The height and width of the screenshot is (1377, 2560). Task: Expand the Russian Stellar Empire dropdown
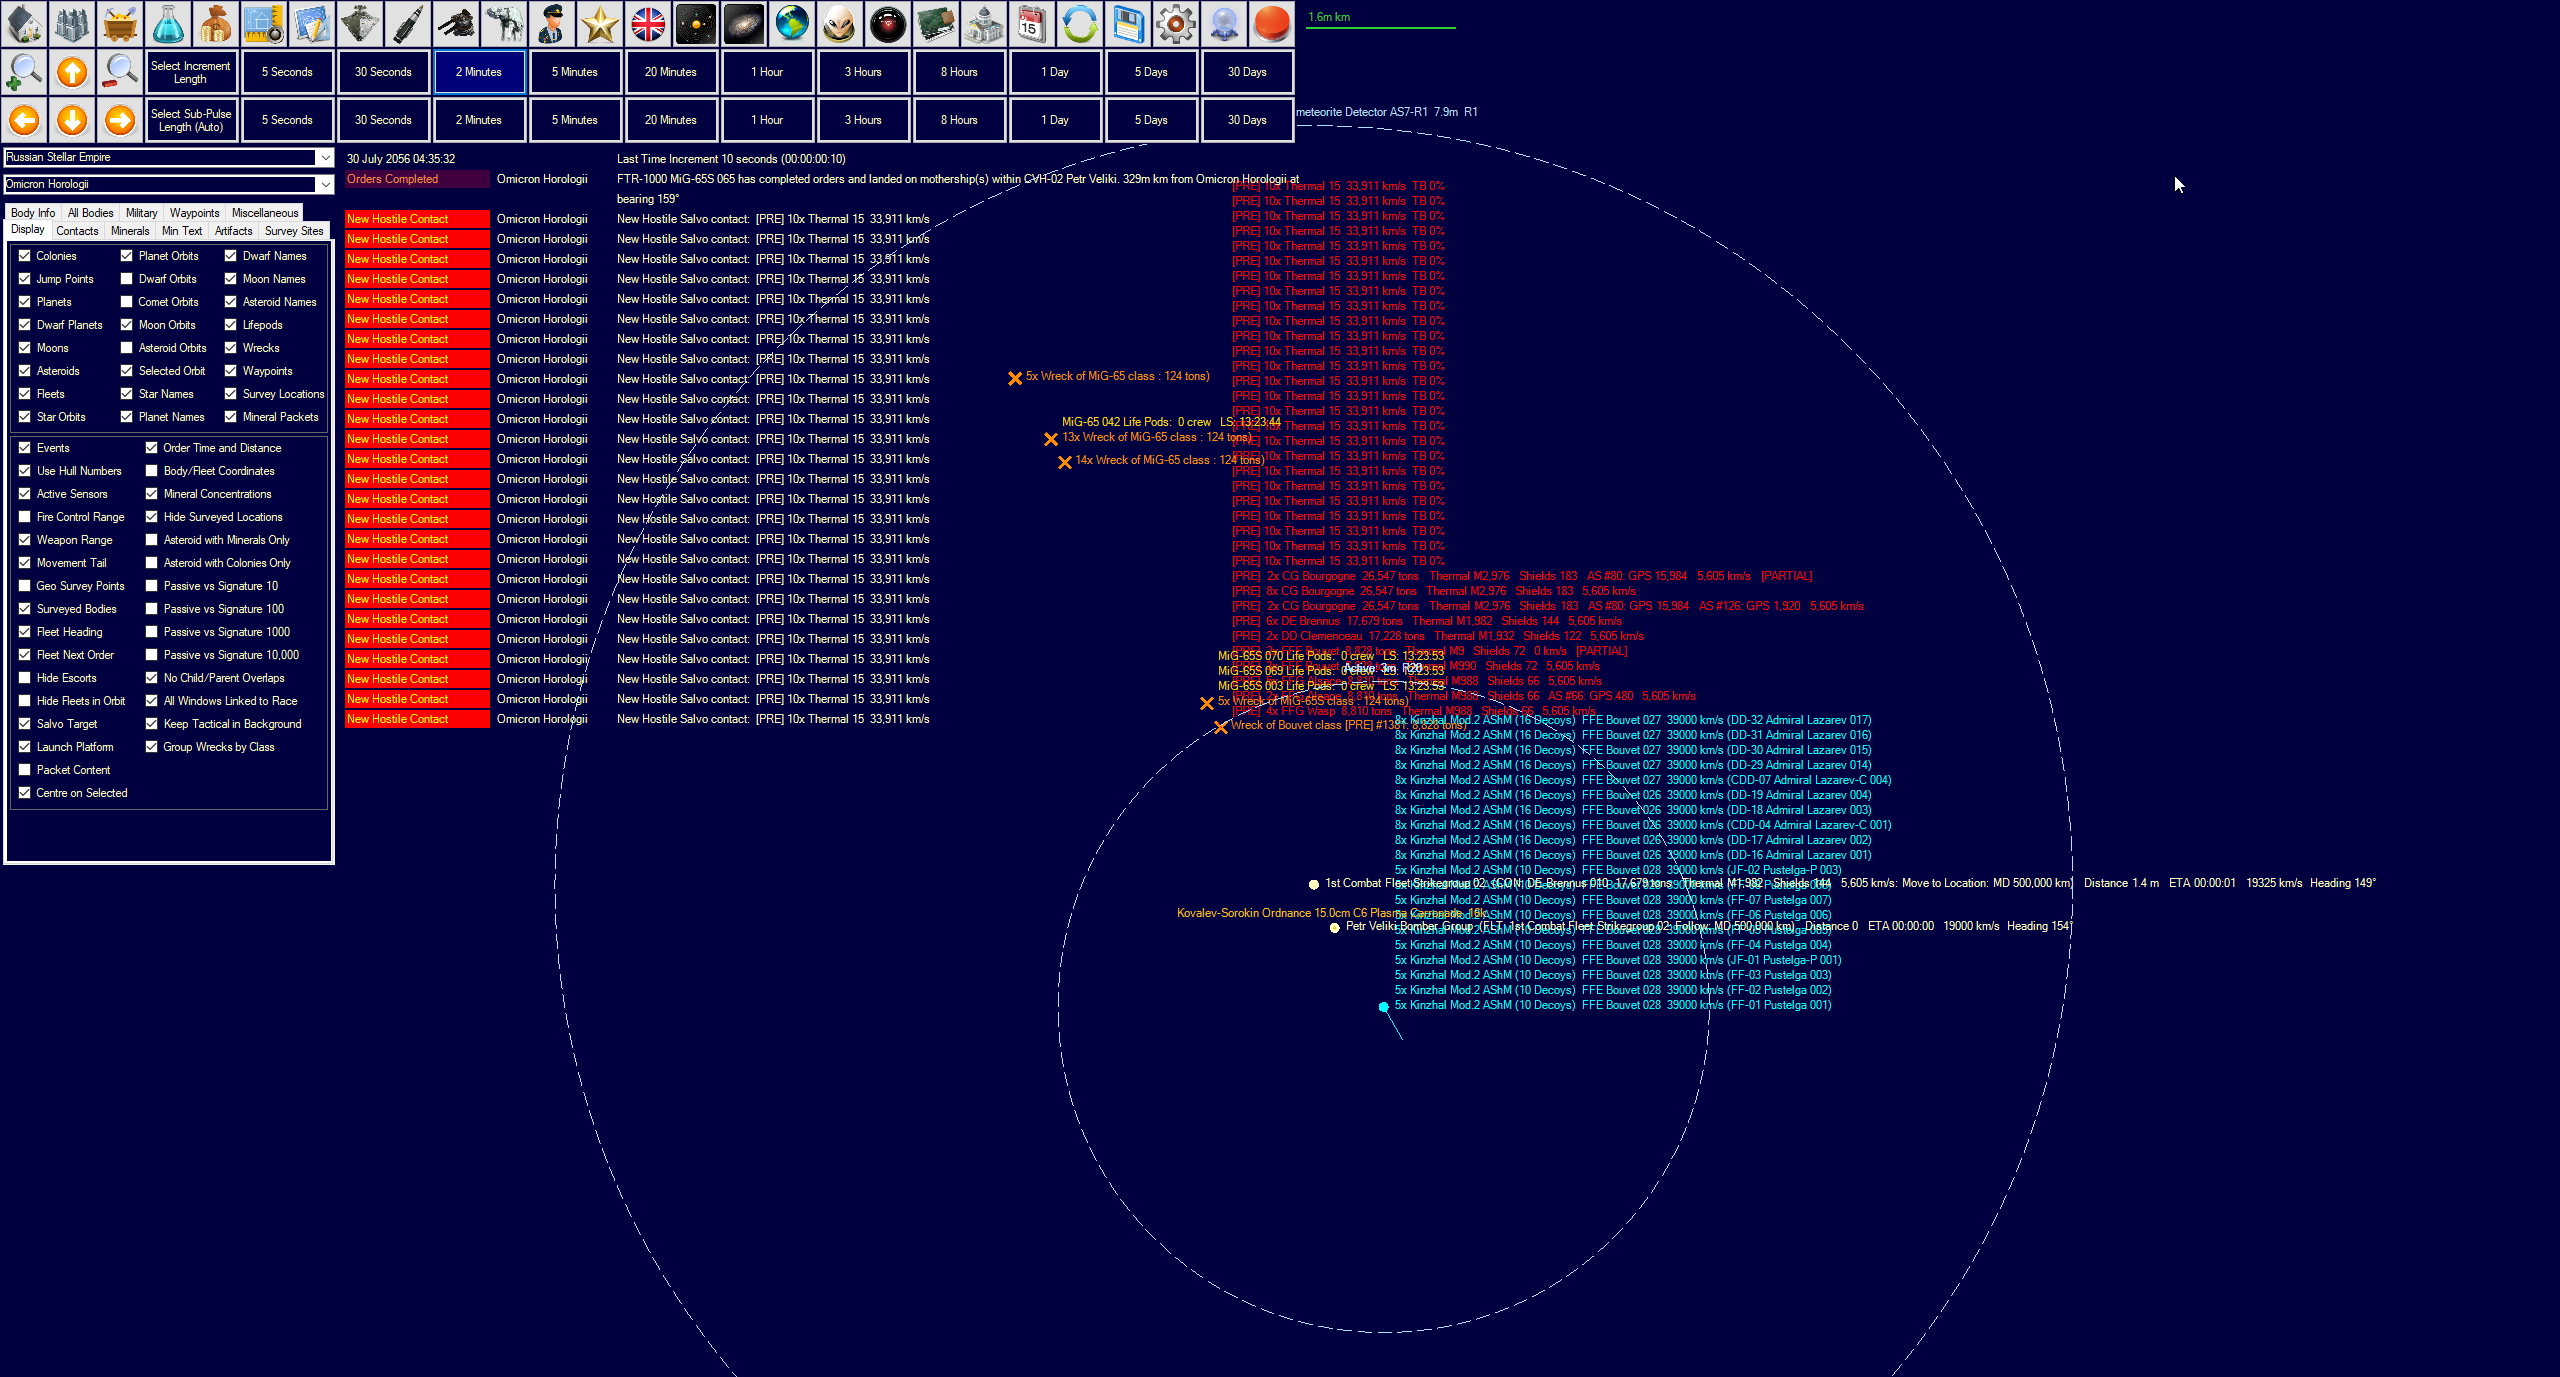coord(325,158)
